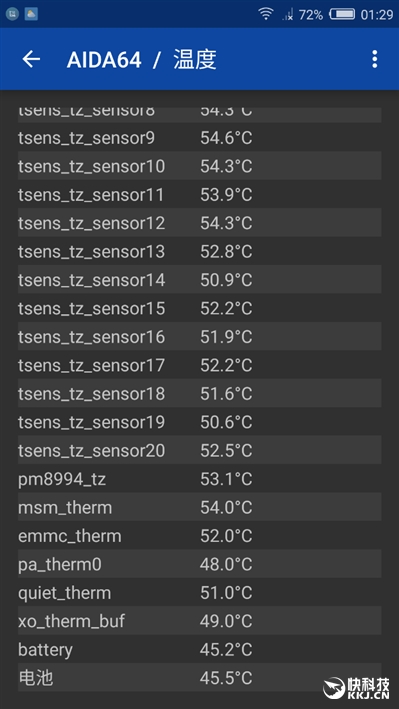Select the battery 45.2°C row
Screen dimensions: 399x709
tap(200, 649)
